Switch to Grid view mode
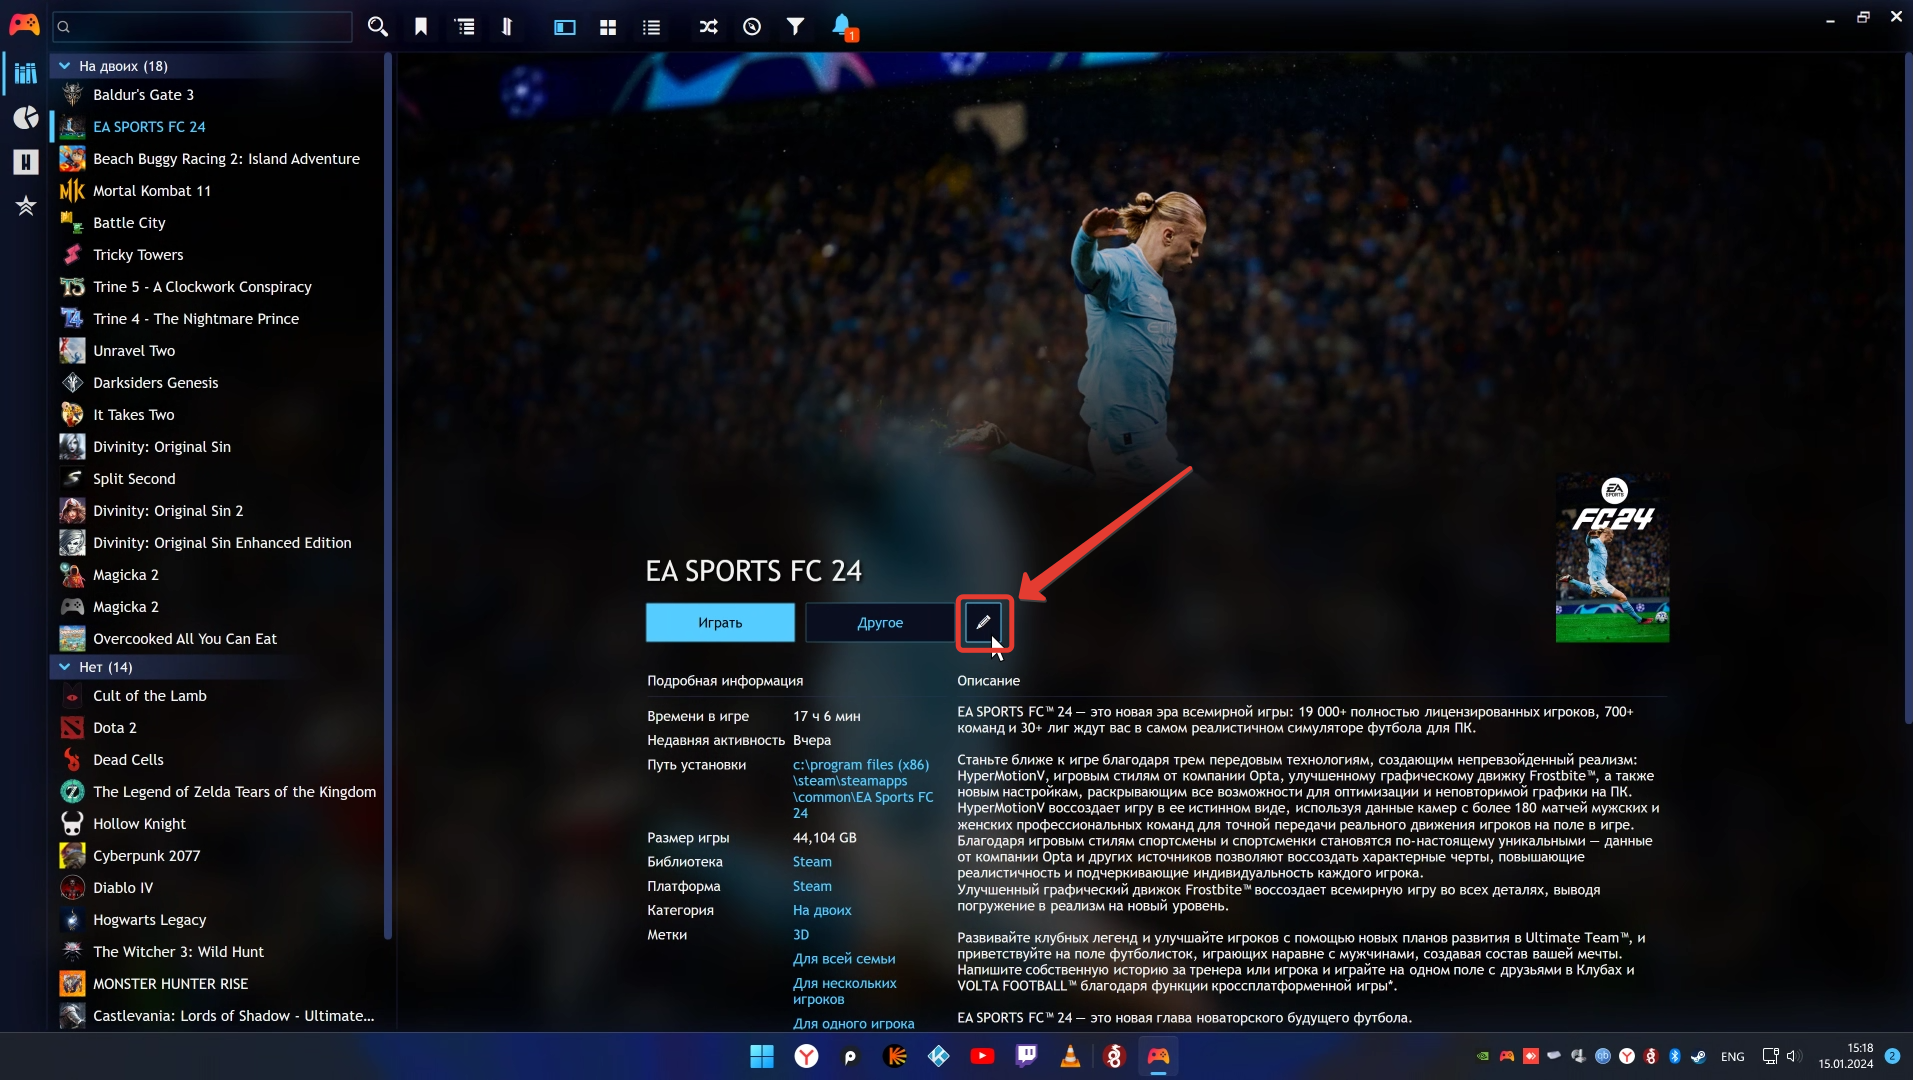Viewport: 1913px width, 1080px height. coord(608,27)
